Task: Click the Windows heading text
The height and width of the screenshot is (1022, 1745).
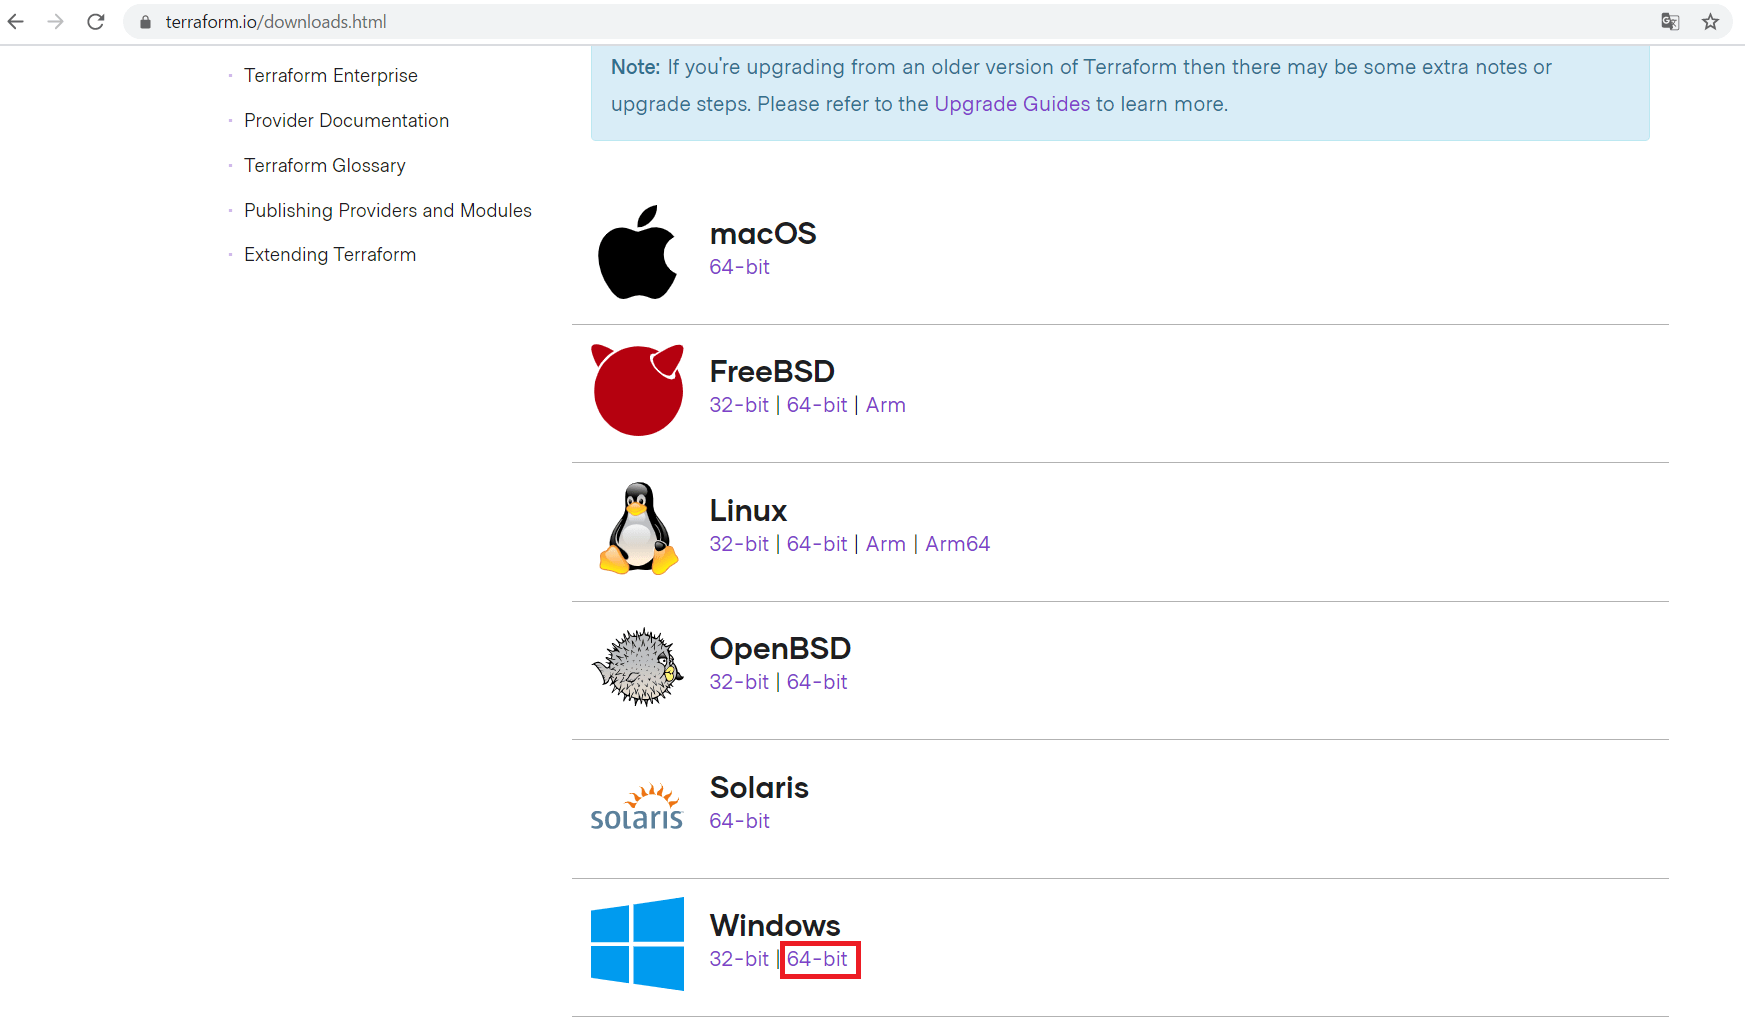Action: [x=775, y=926]
